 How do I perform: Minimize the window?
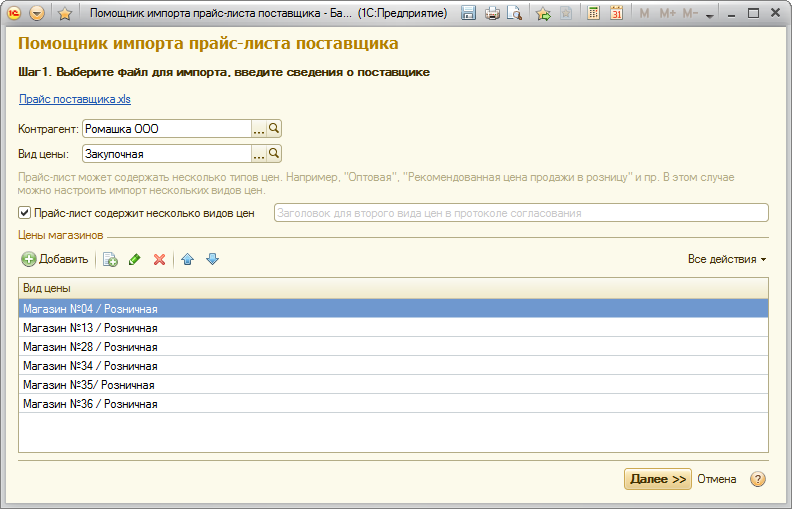731,14
